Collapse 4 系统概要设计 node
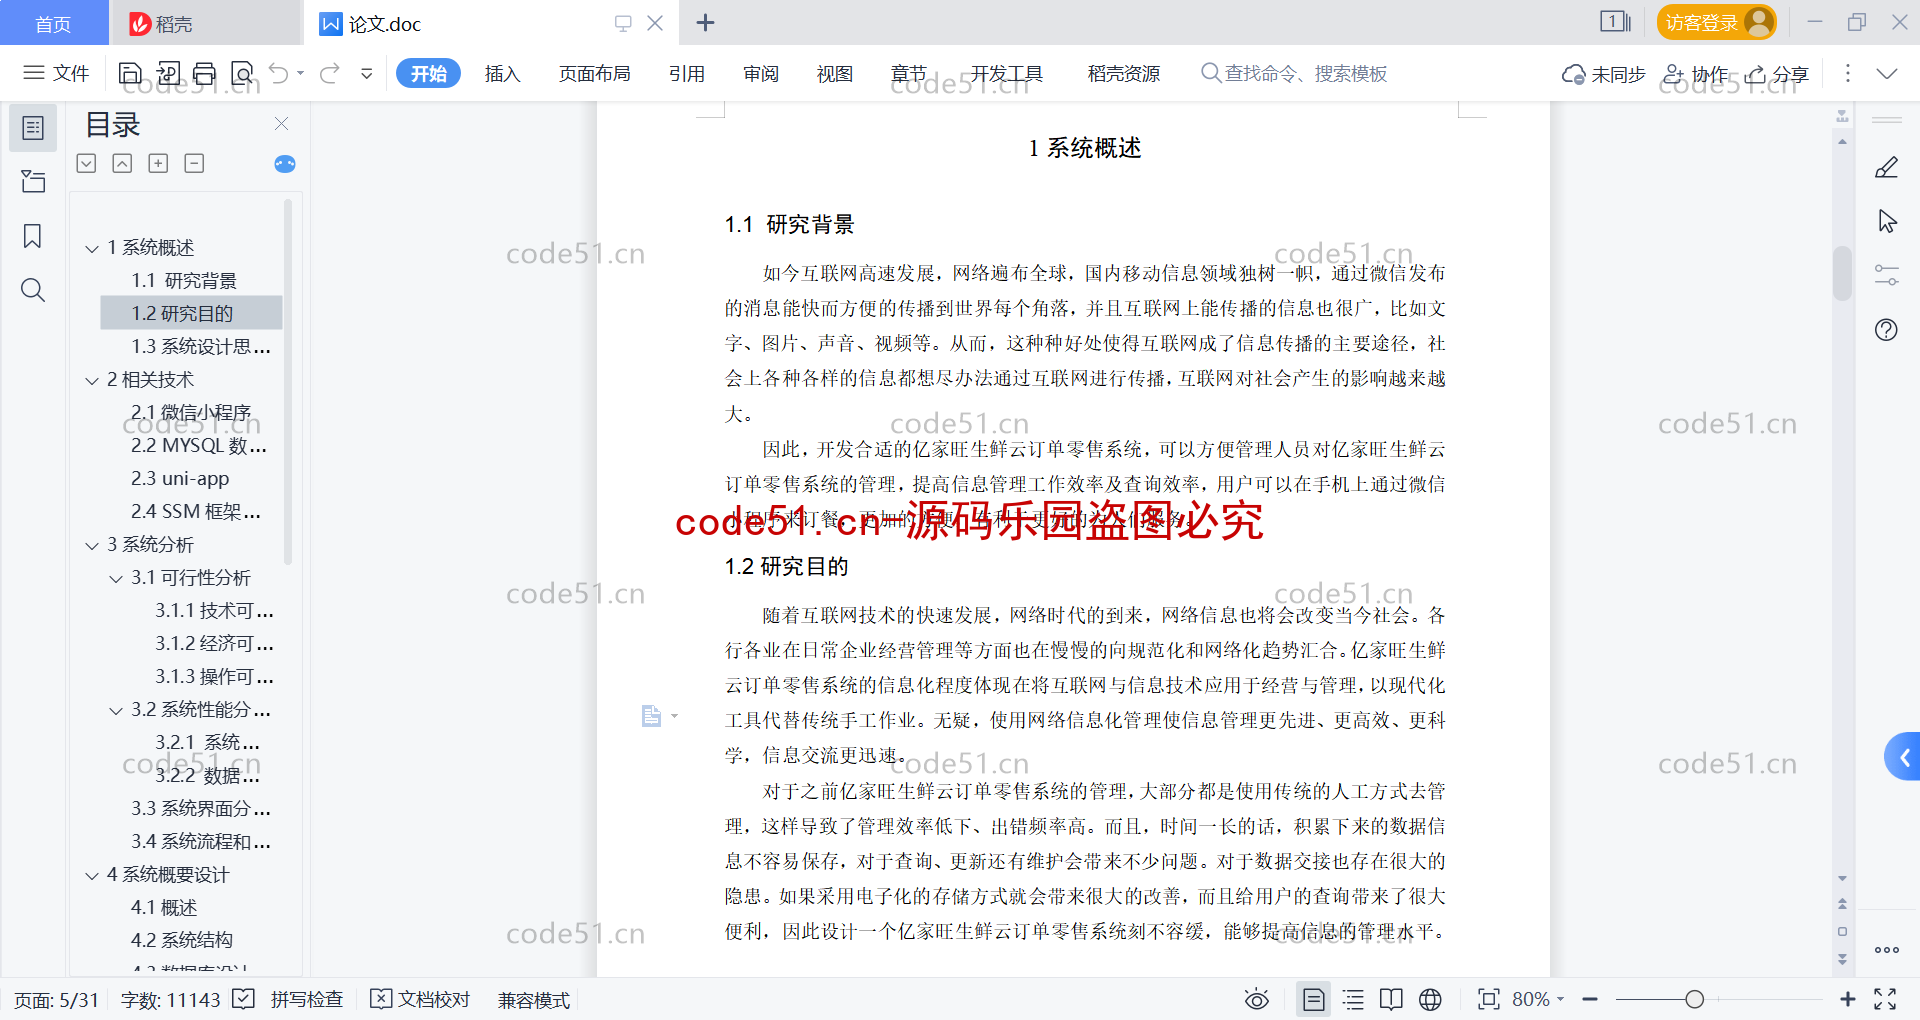1920x1020 pixels. coord(92,875)
